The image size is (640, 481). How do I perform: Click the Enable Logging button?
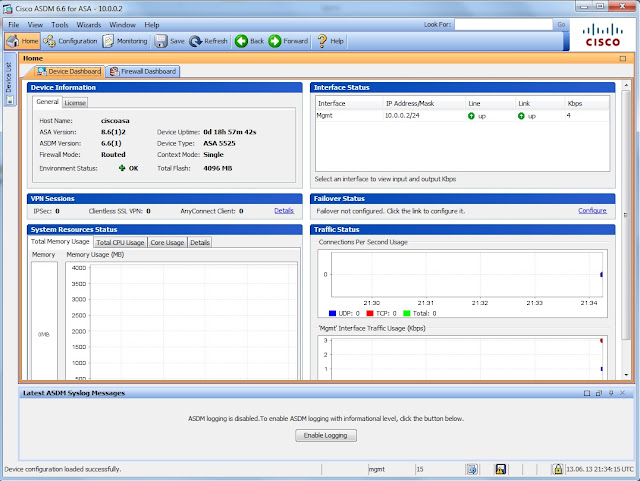(326, 436)
